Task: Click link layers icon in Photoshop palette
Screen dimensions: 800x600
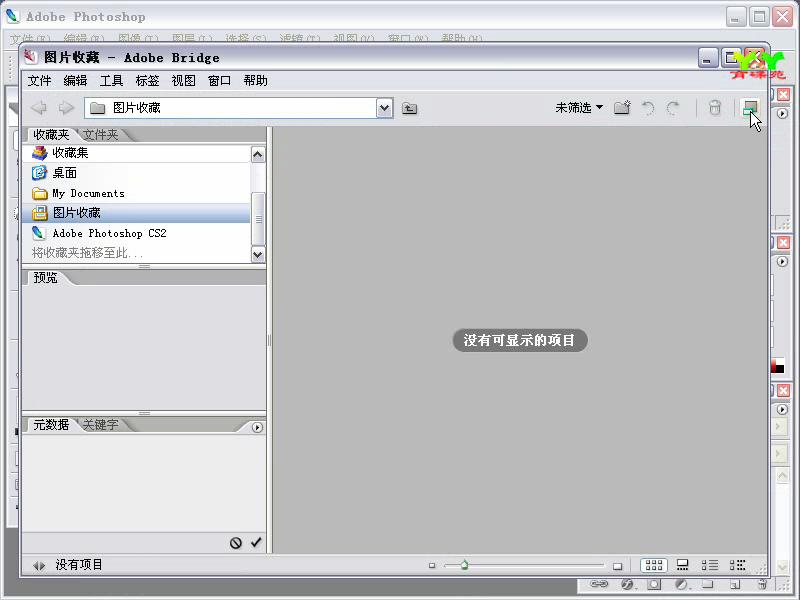Action: pos(599,584)
